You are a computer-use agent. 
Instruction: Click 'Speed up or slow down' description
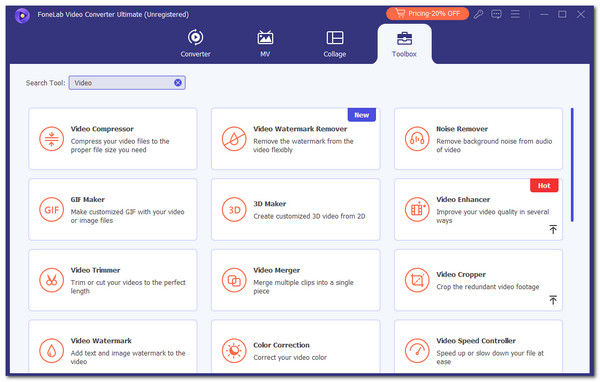[x=490, y=357]
